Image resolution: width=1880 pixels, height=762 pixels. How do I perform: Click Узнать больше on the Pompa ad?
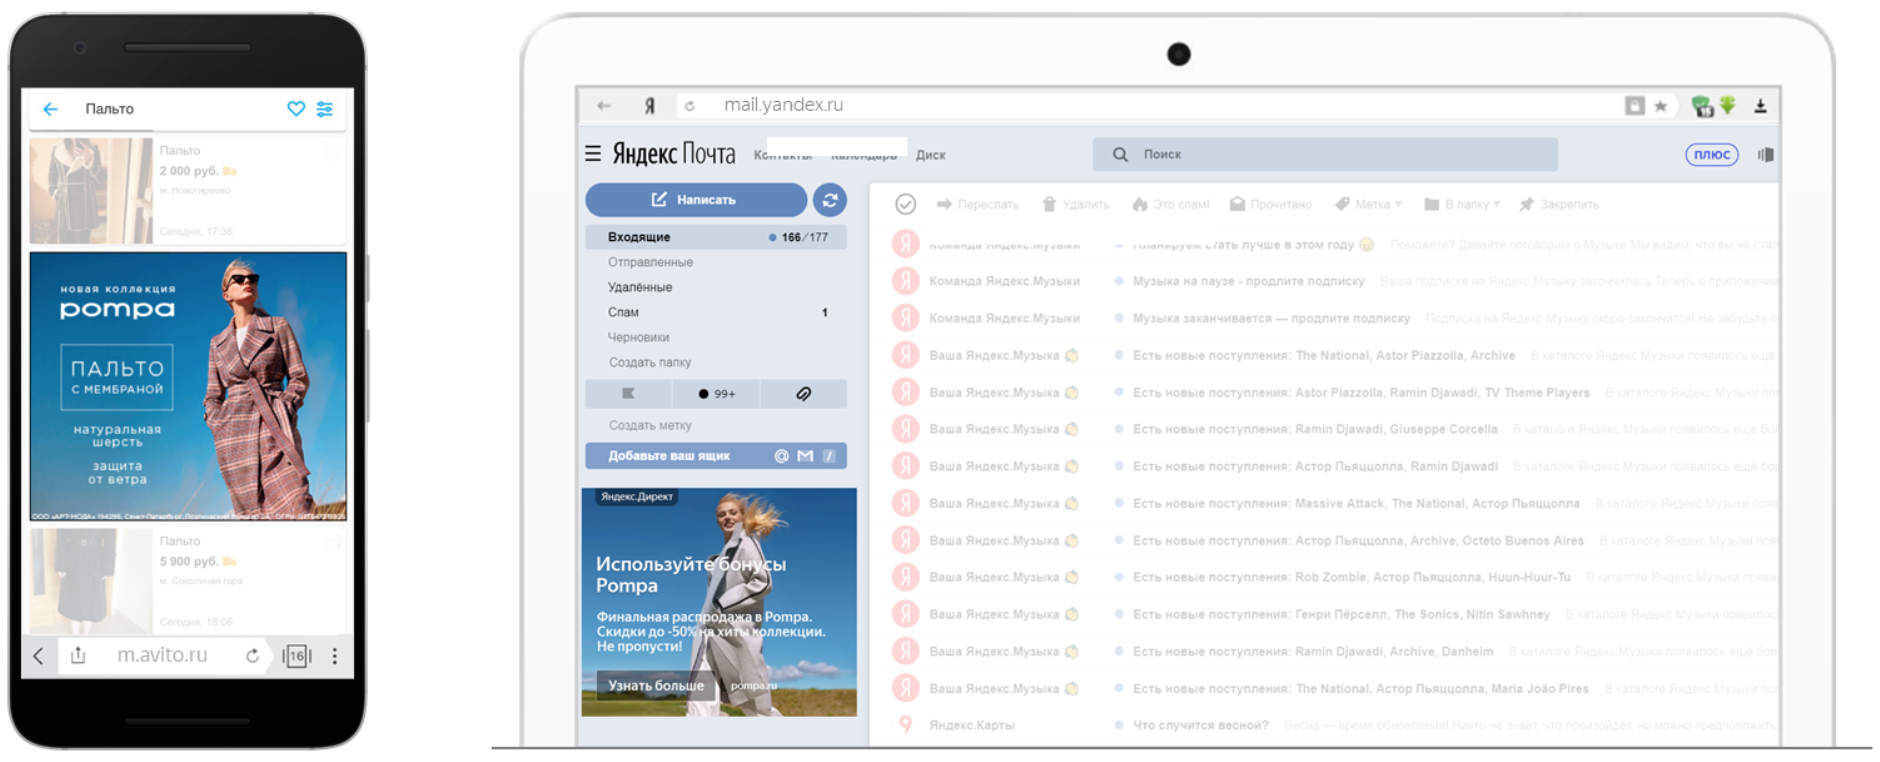[656, 685]
